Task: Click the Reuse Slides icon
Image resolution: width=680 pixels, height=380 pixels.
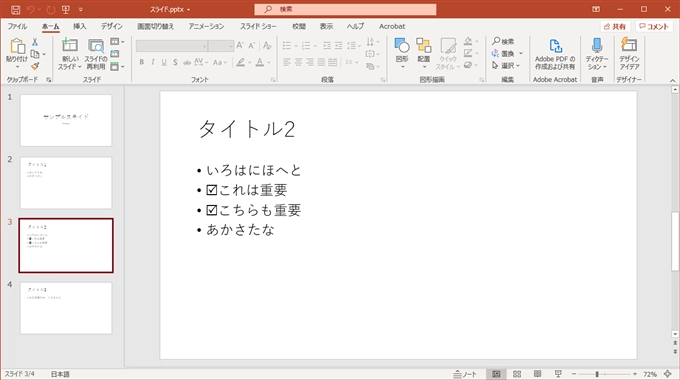Action: 96,45
